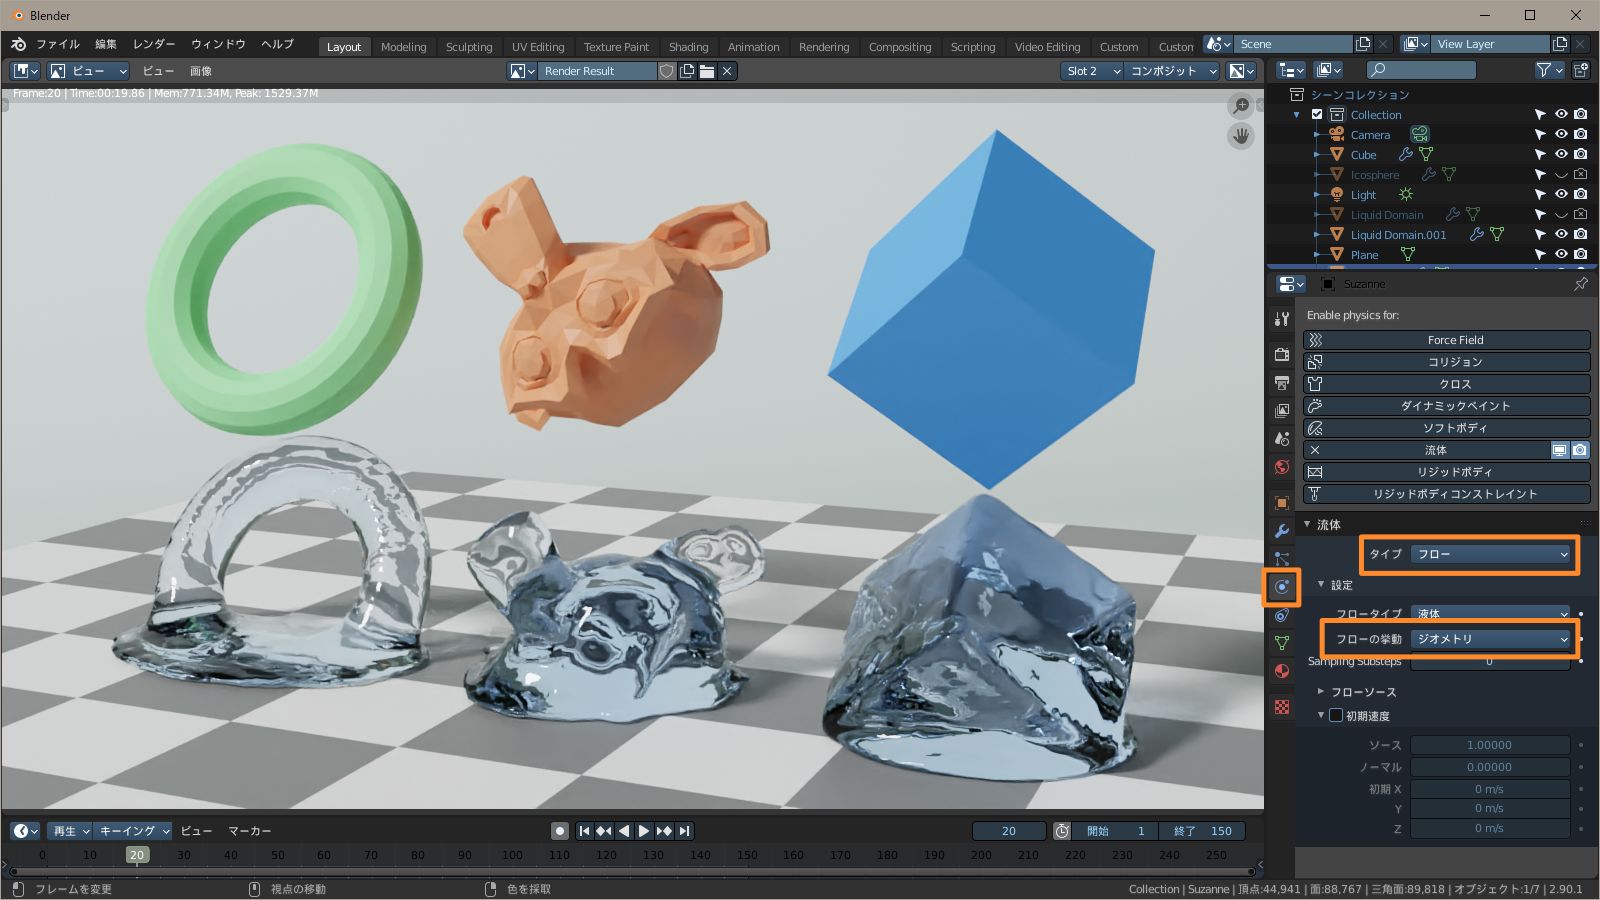Open the Output properties tab icon
Viewport: 1600px width, 900px height.
[1282, 382]
